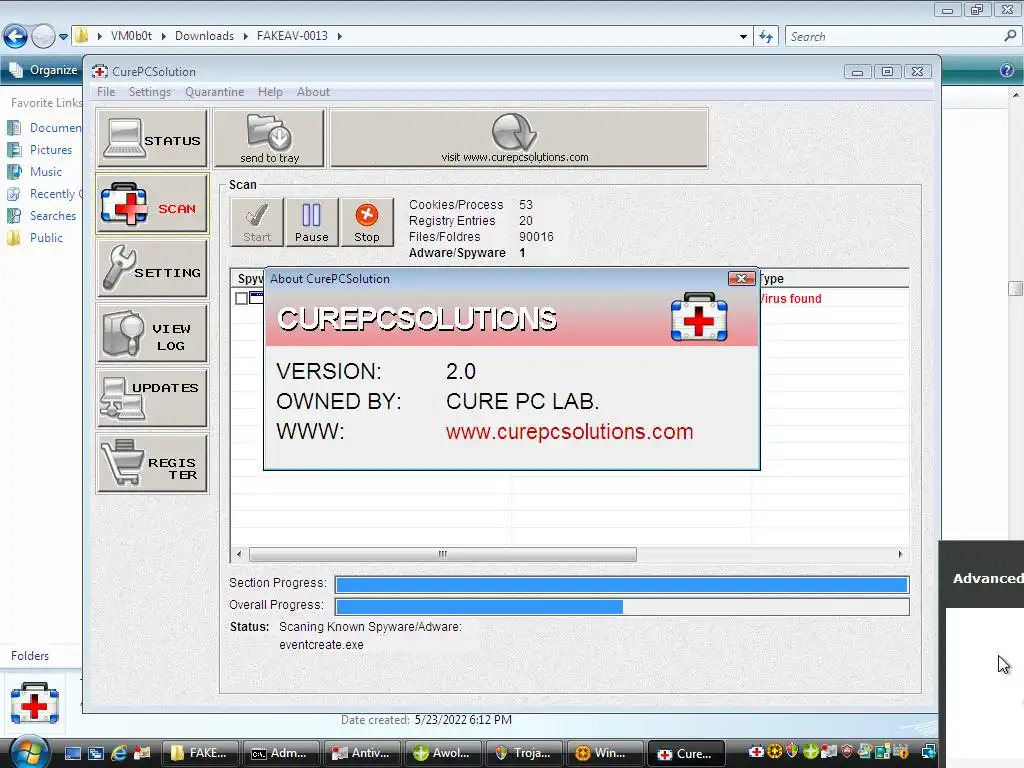
Task: Open the About menu
Action: [x=313, y=92]
